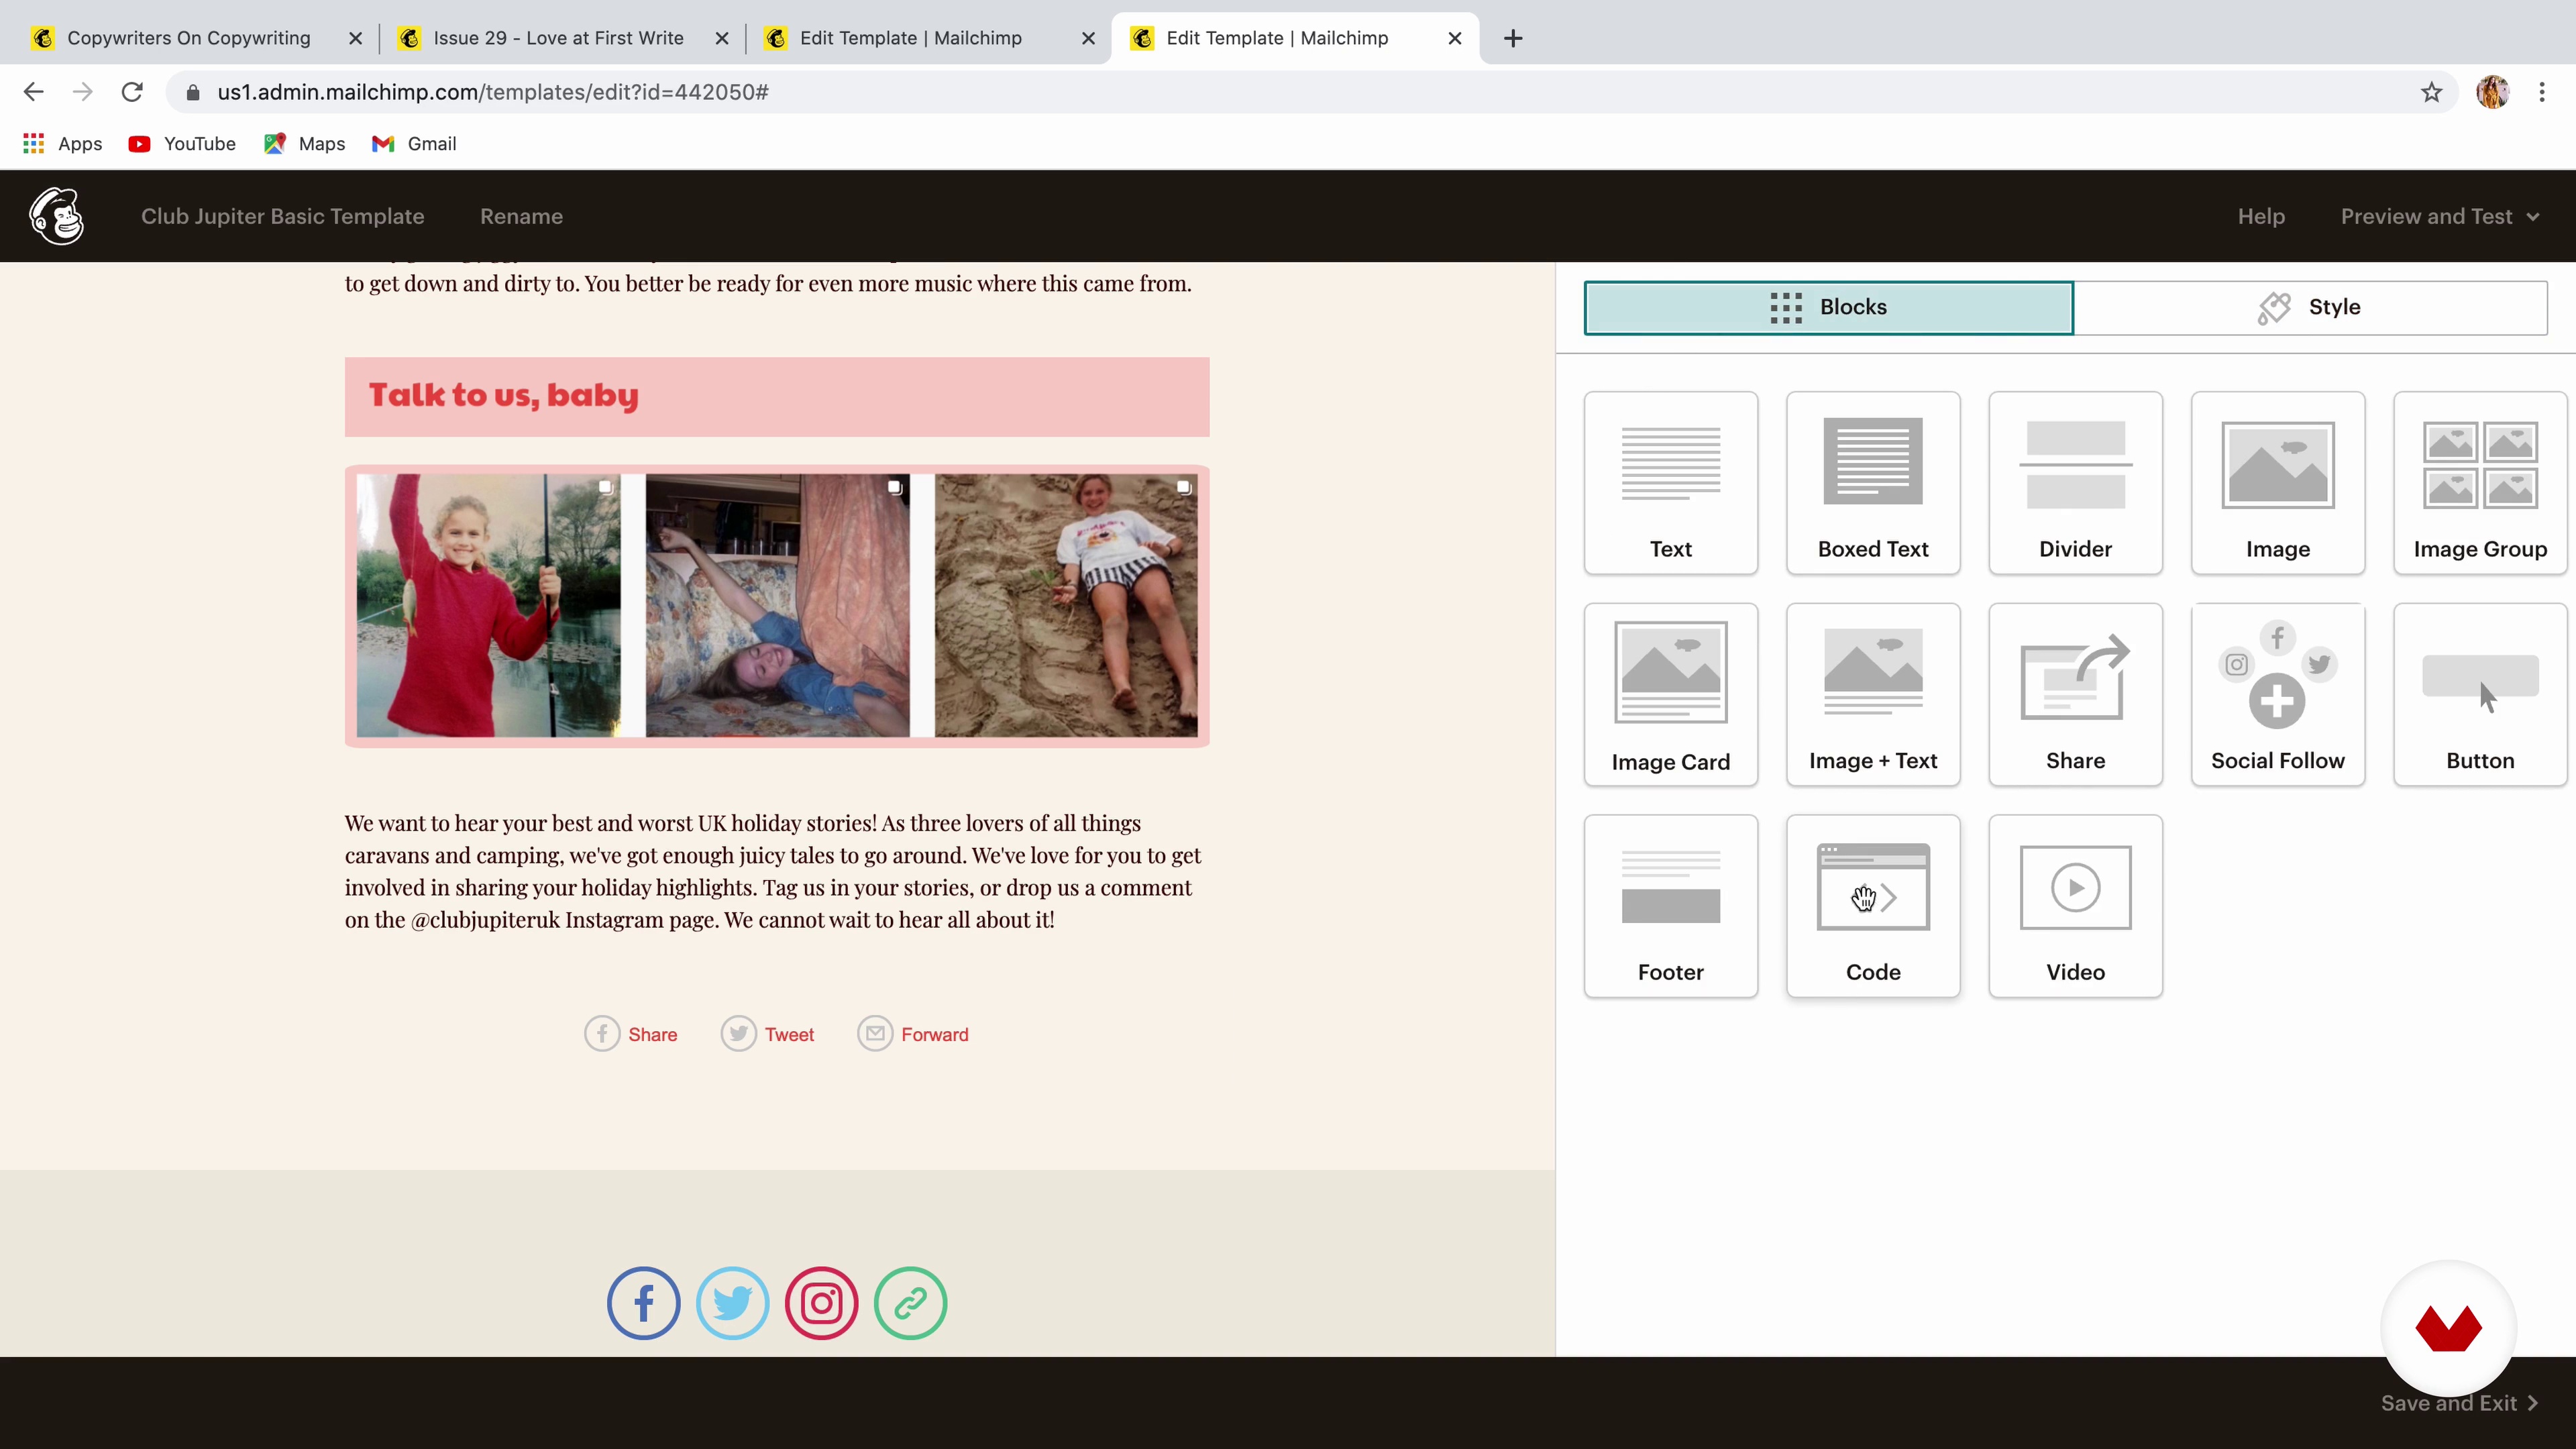
Task: Add an Image + Text block
Action: 1873,695
